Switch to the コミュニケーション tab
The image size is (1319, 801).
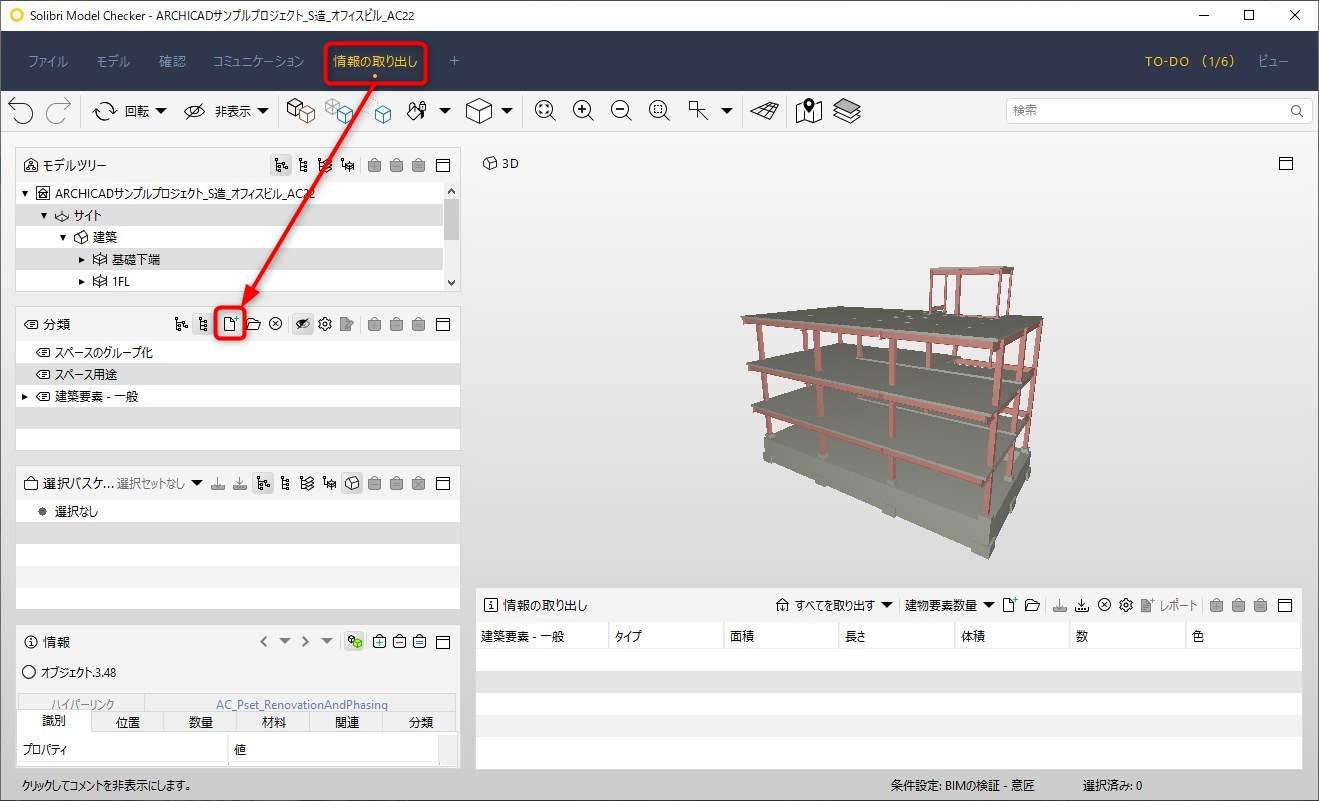coord(258,61)
